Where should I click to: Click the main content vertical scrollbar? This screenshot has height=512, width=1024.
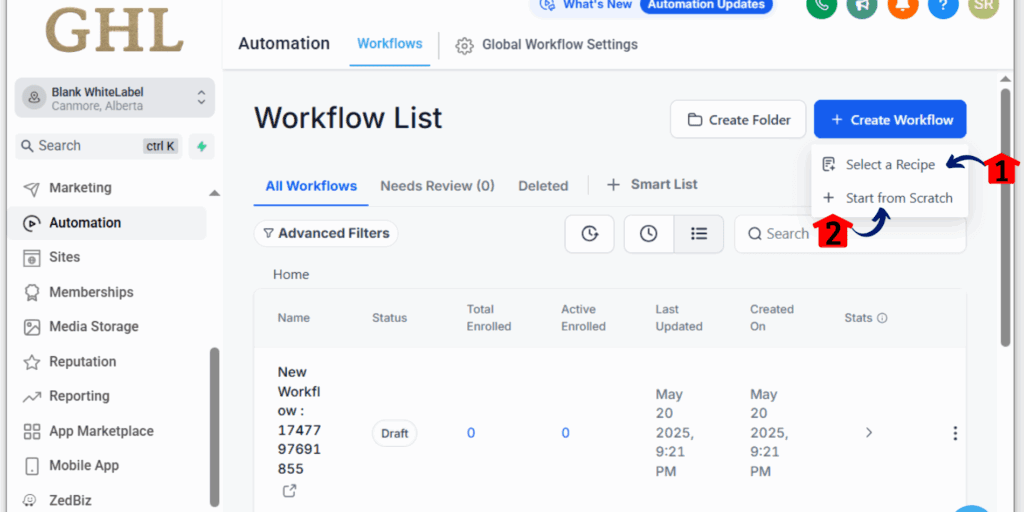click(1006, 217)
